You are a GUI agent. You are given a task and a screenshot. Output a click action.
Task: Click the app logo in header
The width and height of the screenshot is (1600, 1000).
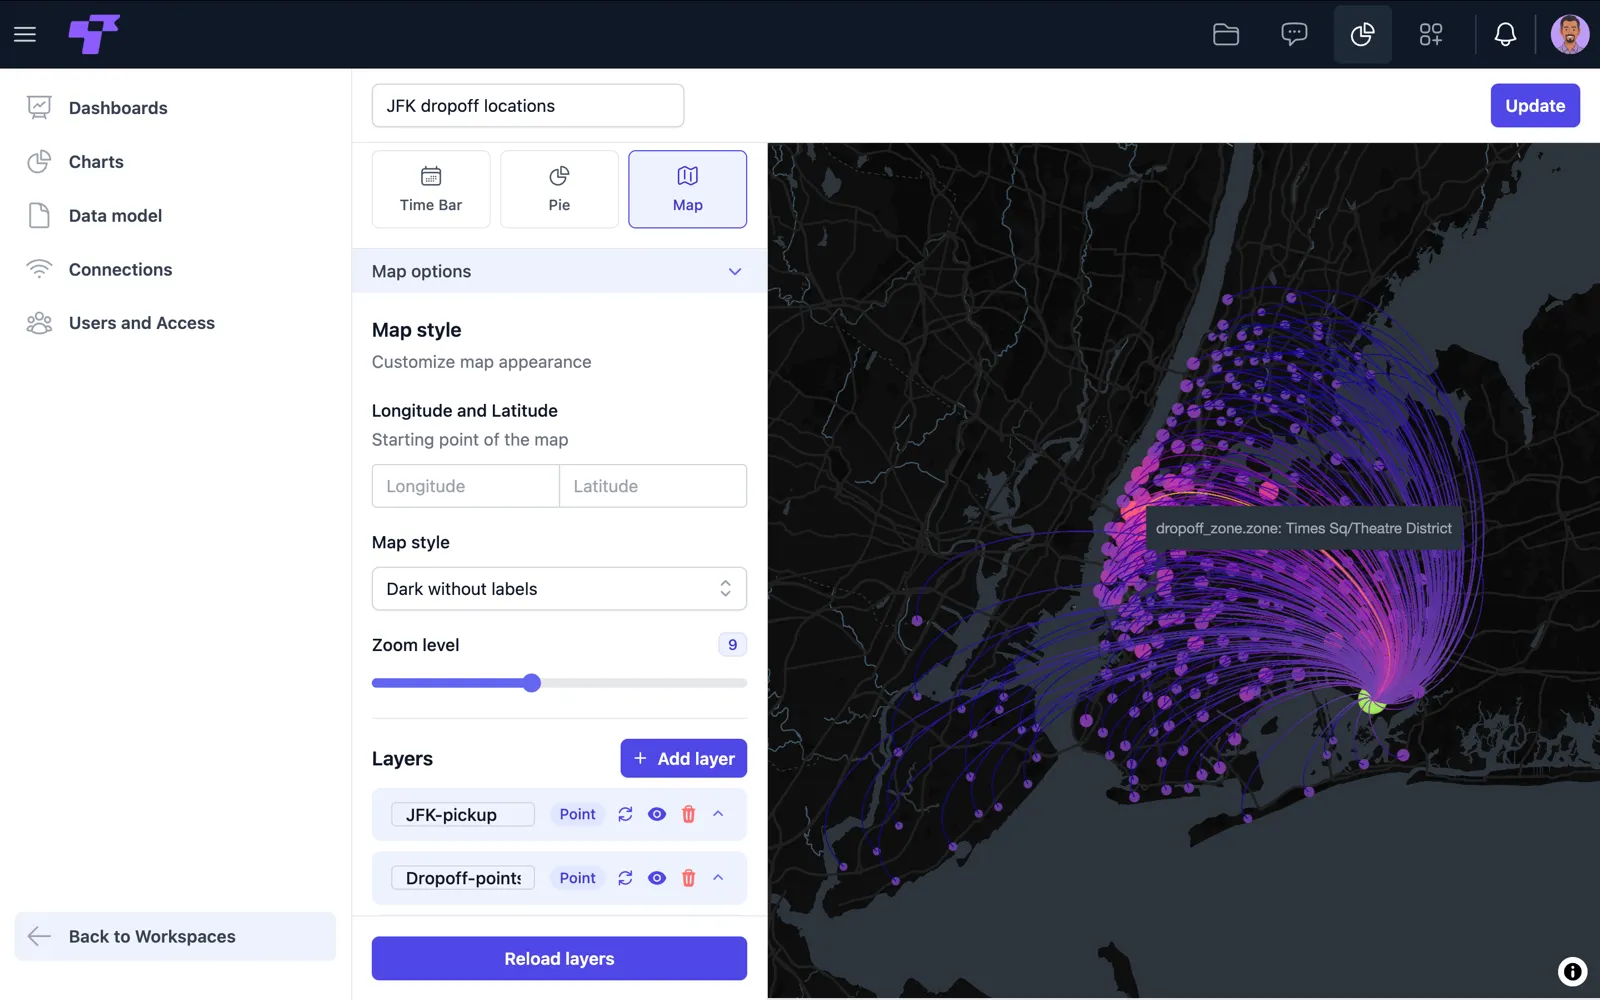[x=94, y=34]
